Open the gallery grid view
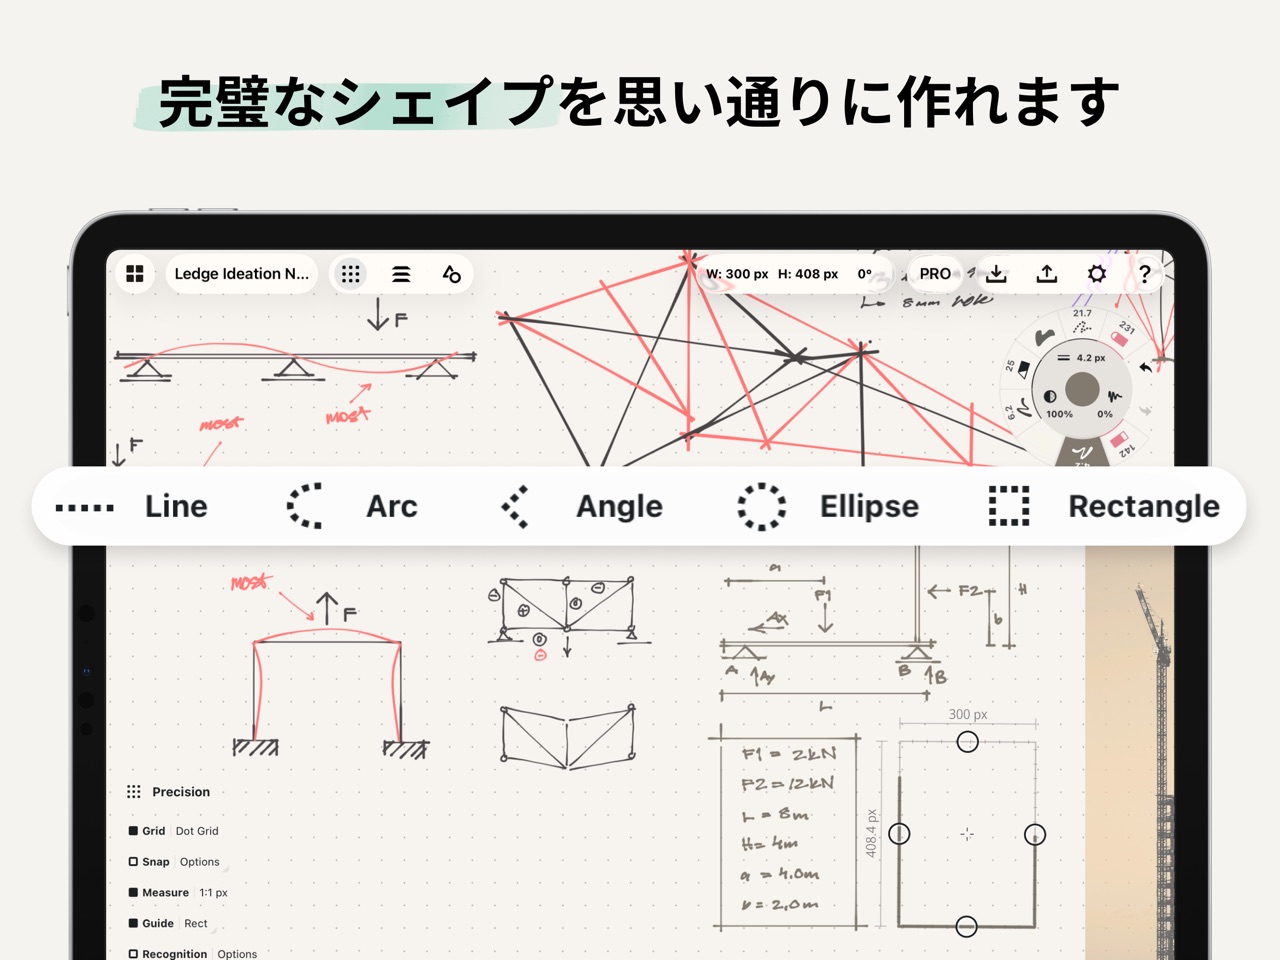Image resolution: width=1280 pixels, height=960 pixels. [x=135, y=274]
